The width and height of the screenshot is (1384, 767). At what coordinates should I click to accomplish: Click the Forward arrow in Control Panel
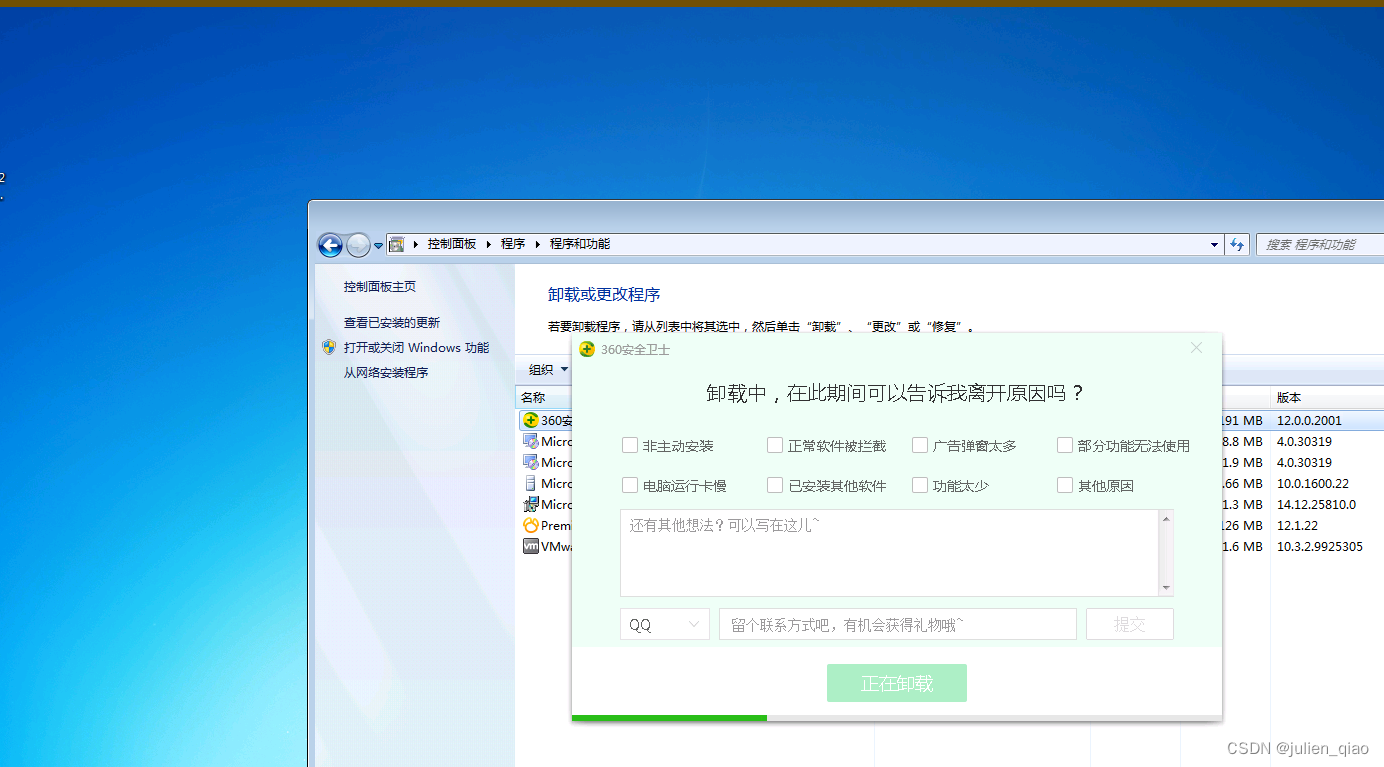click(358, 244)
